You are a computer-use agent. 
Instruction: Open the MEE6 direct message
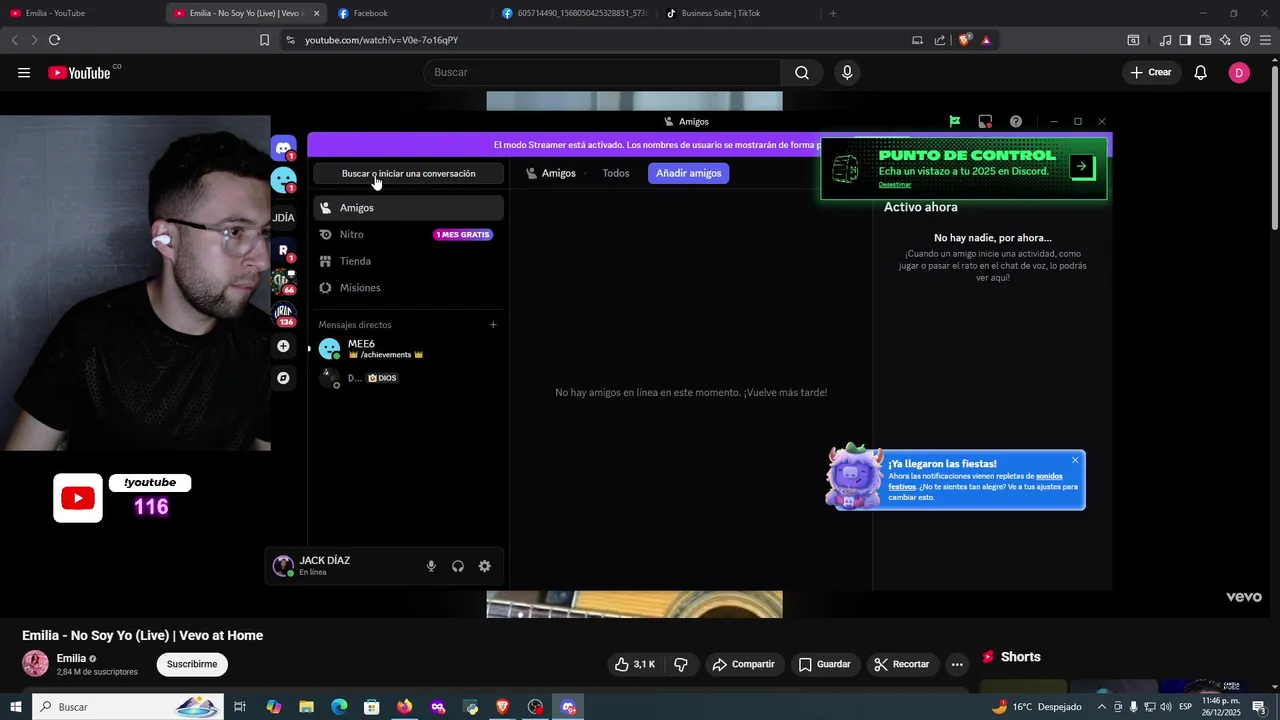[x=408, y=349]
